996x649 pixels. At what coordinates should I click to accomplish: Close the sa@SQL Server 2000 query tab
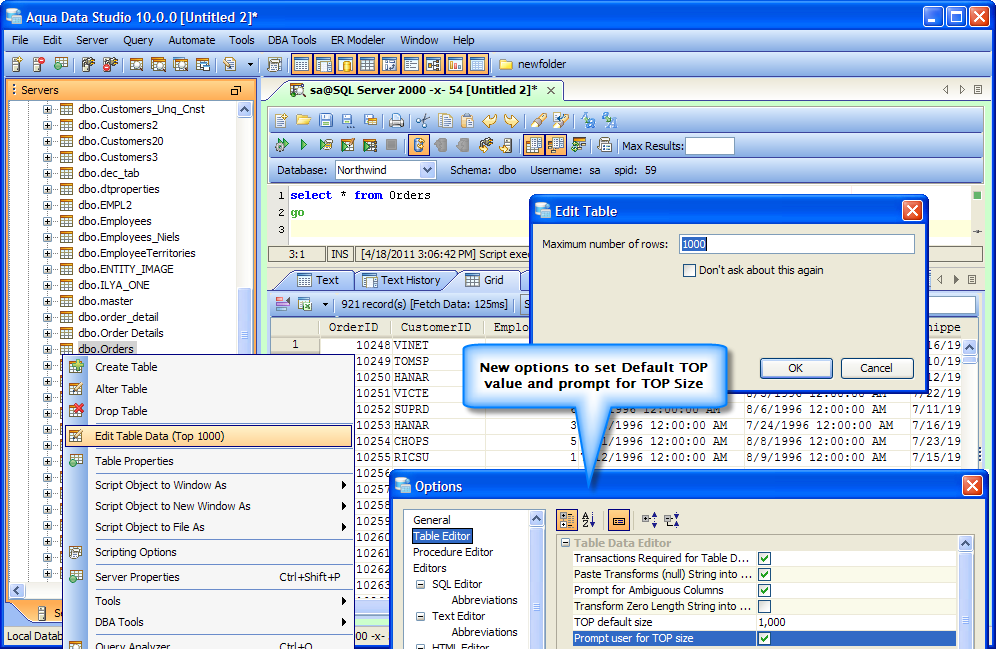coord(551,91)
